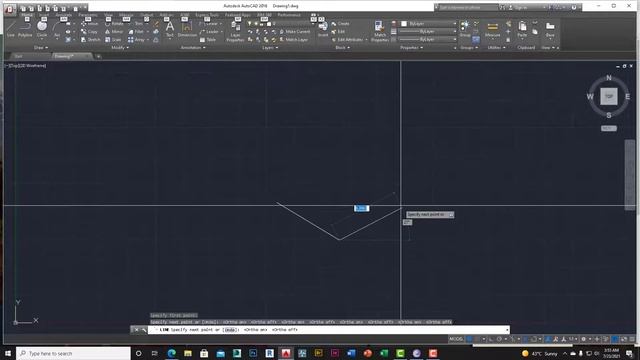Select the Text annotation tool

pos(170,29)
